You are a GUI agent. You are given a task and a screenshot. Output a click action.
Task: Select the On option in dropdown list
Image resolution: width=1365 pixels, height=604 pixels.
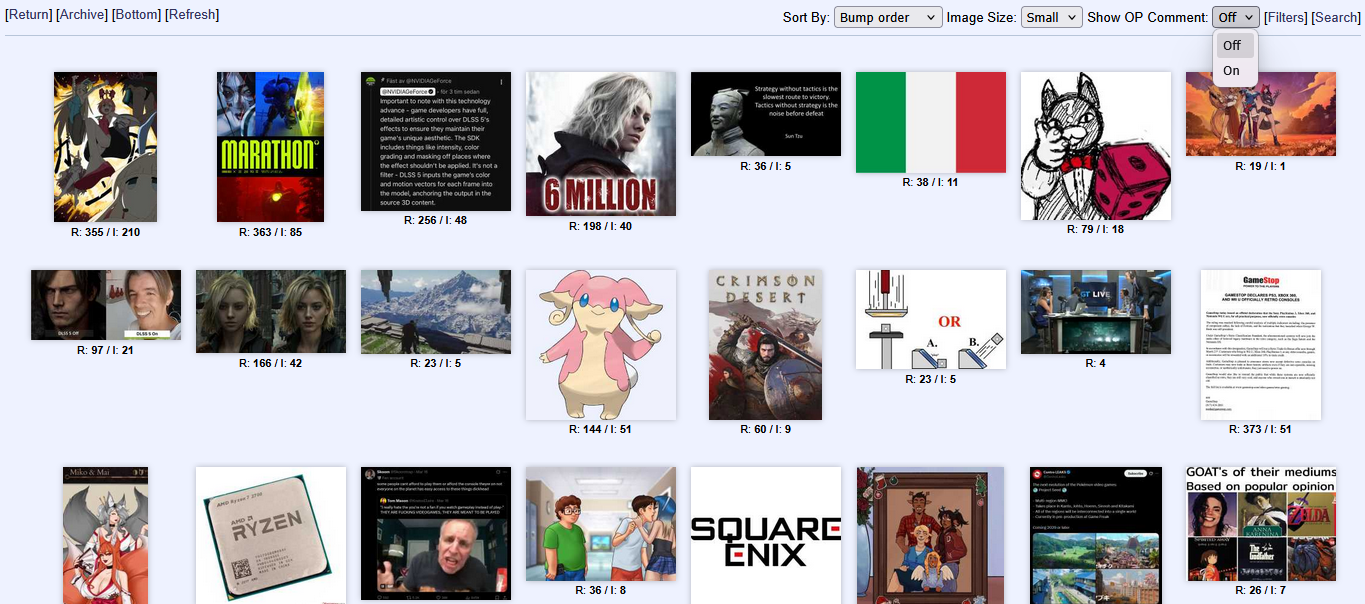[1236, 71]
